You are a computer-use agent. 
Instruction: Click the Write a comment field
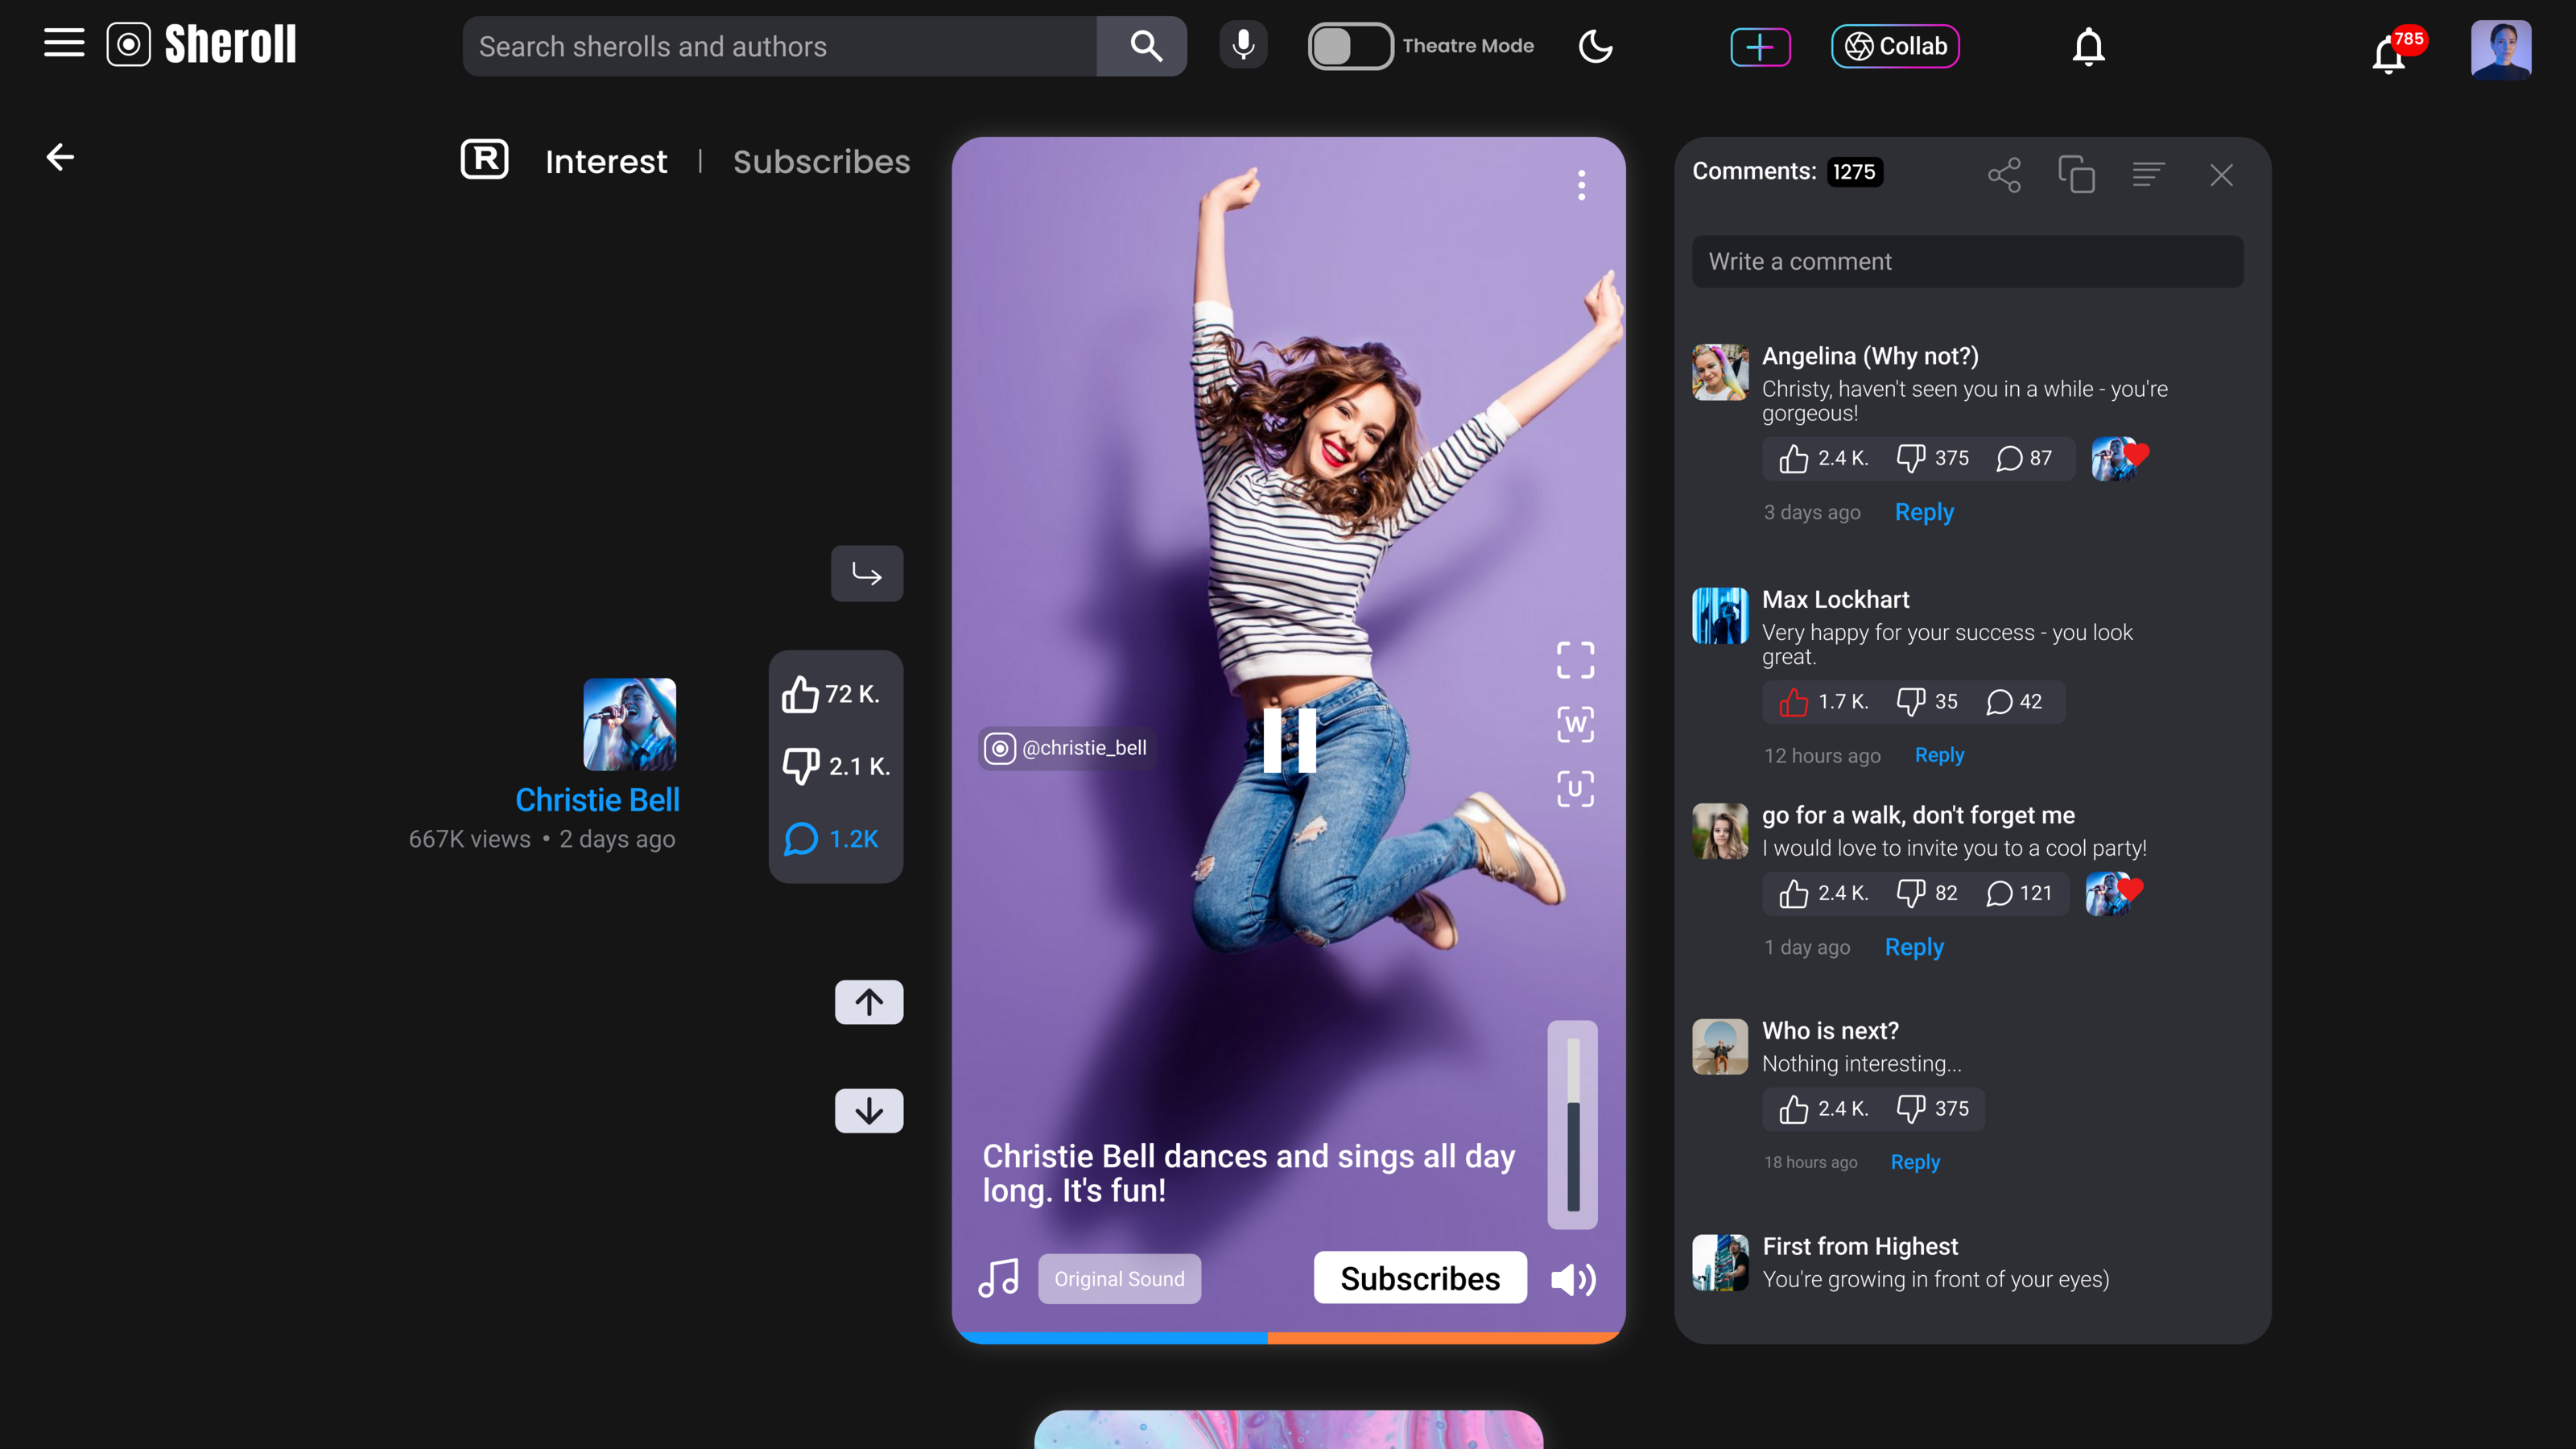pos(1967,262)
